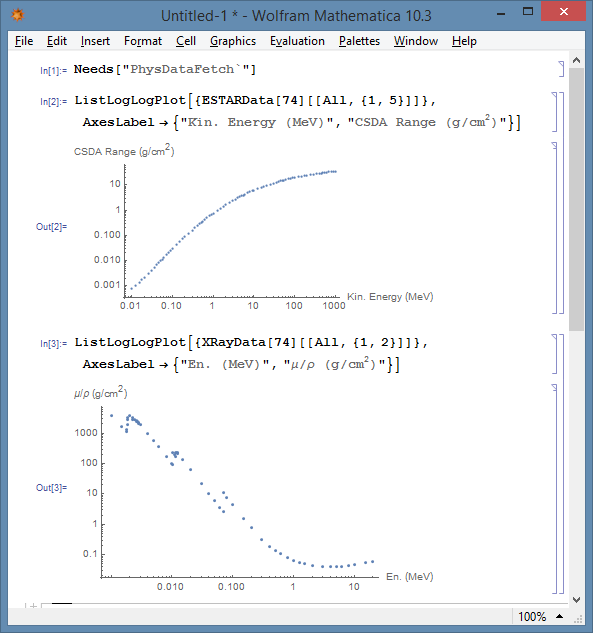
Task: Open the Palettes menu
Action: (x=359, y=41)
